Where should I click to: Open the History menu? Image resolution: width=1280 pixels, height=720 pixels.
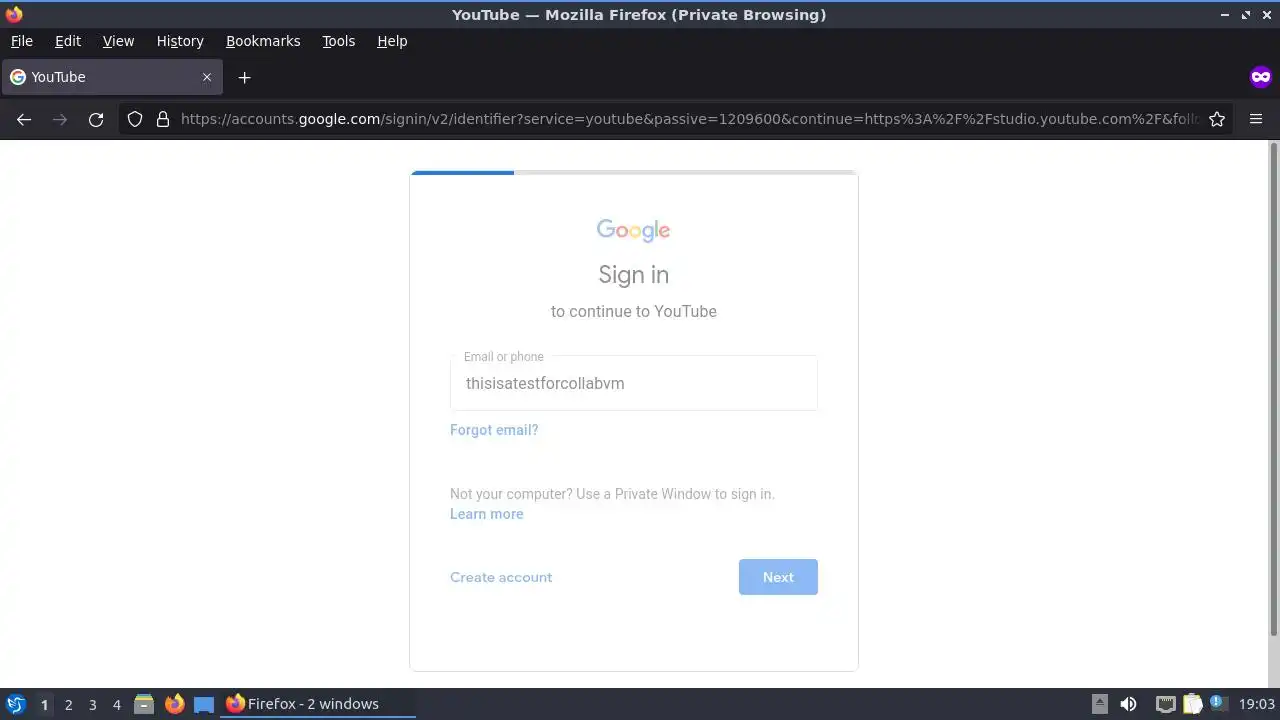point(180,41)
